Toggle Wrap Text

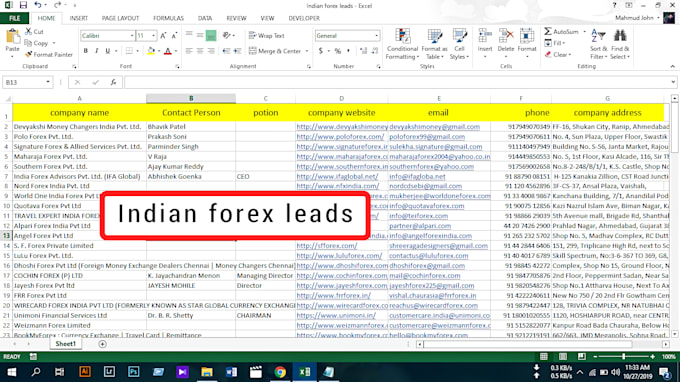pyautogui.click(x=267, y=36)
